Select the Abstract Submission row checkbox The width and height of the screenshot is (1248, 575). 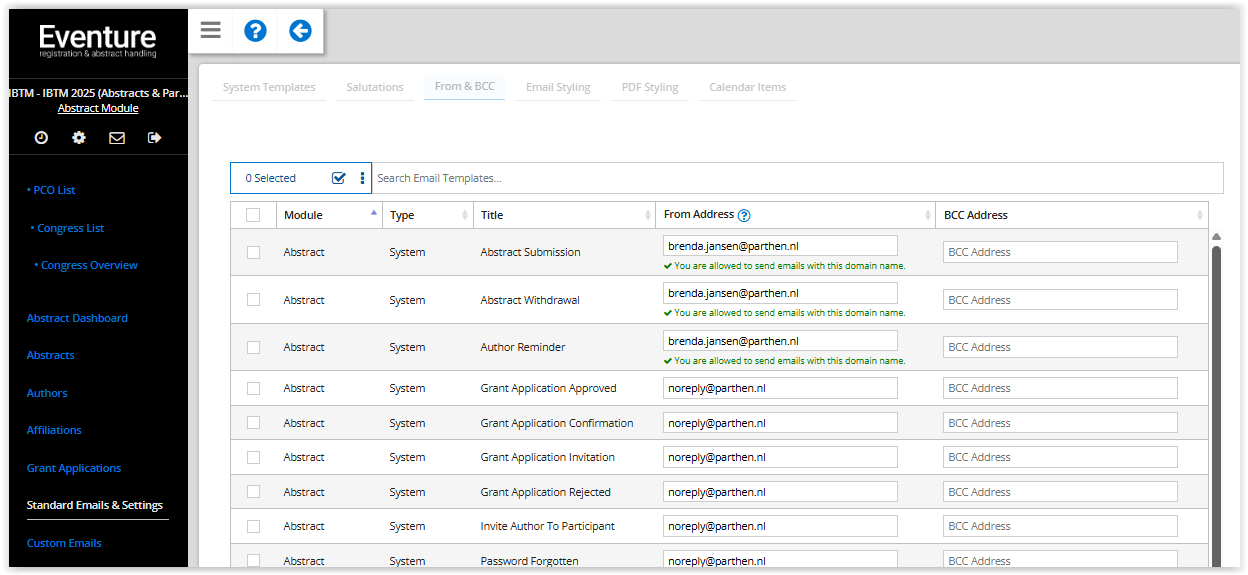pyautogui.click(x=253, y=252)
